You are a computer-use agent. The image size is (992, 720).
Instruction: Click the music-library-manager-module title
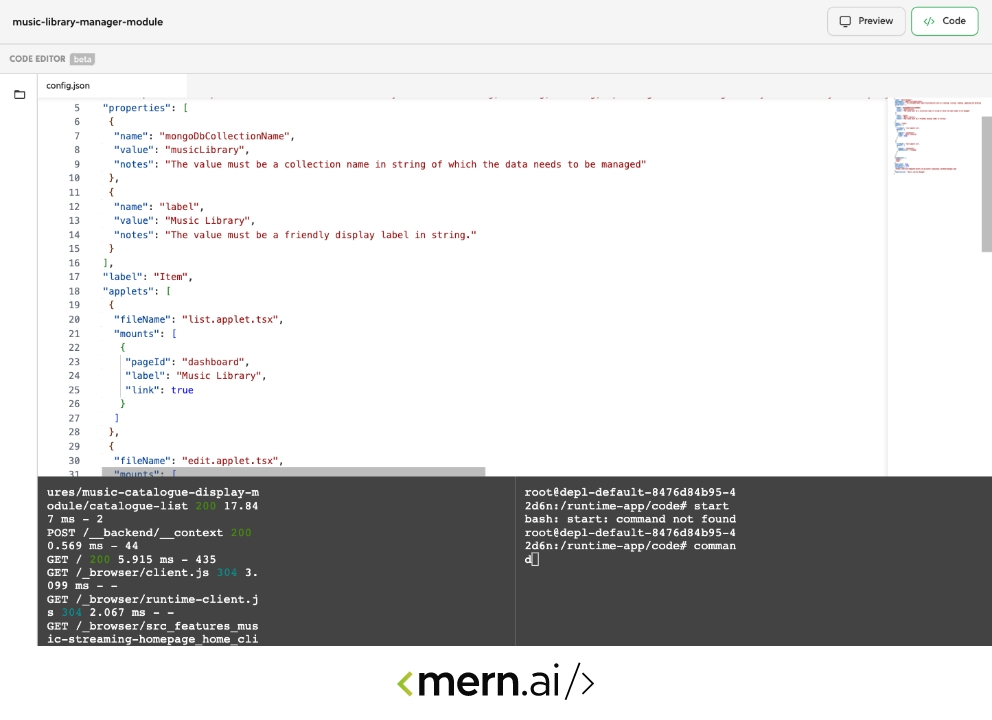pos(88,21)
